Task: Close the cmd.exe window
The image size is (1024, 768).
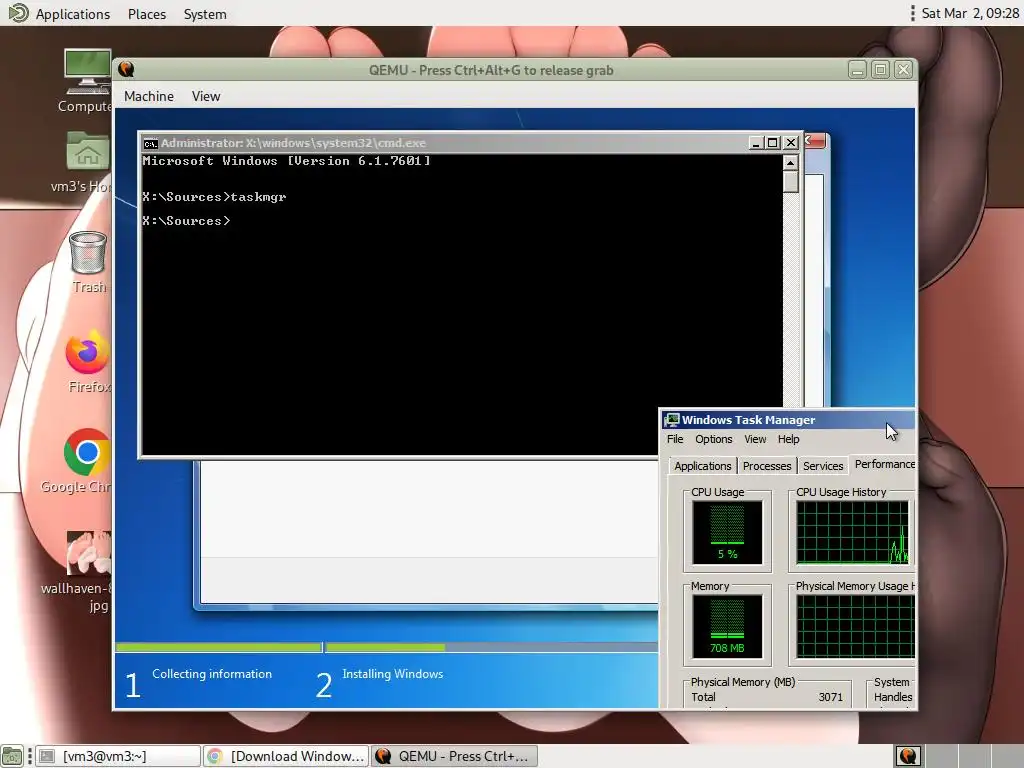Action: 790,142
